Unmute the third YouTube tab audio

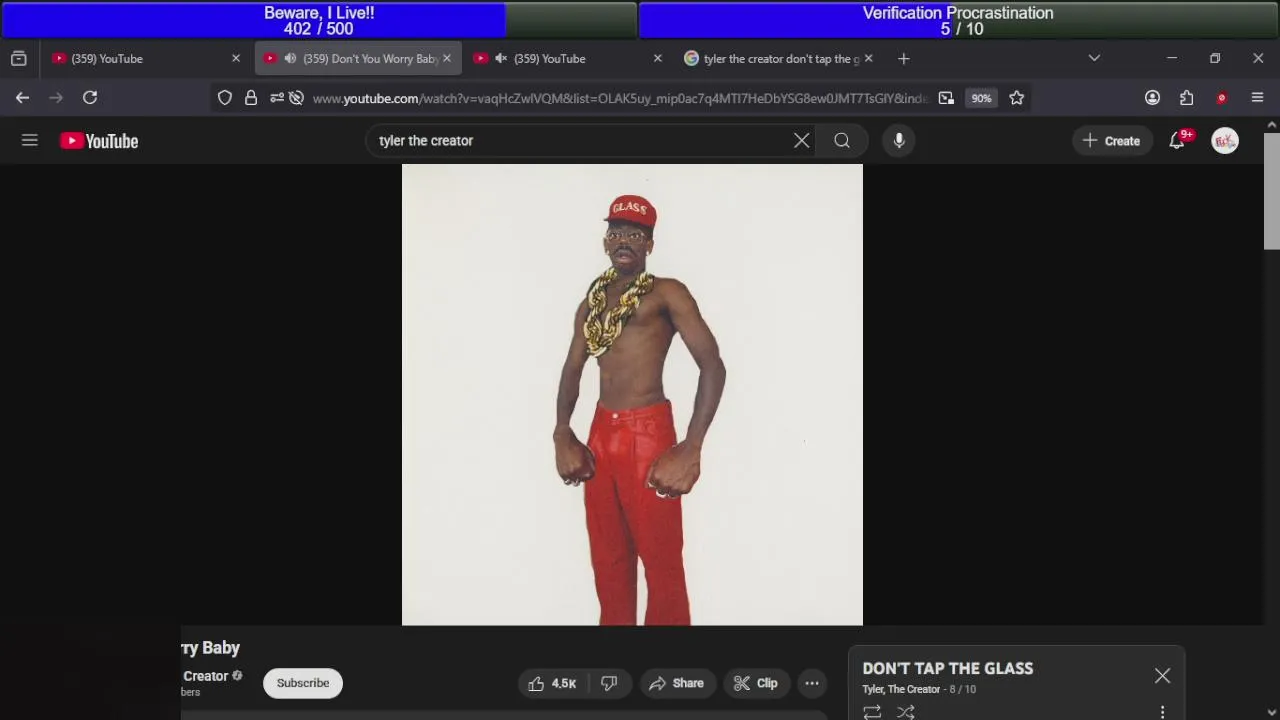tap(501, 59)
